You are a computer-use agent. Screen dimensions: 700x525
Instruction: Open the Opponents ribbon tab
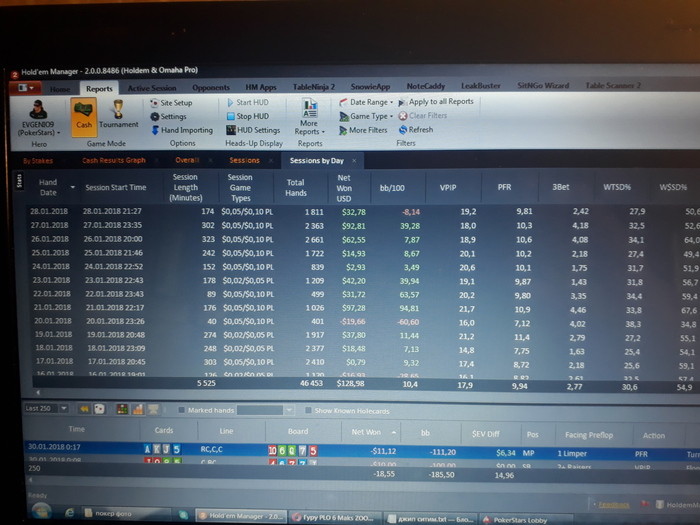(x=211, y=88)
